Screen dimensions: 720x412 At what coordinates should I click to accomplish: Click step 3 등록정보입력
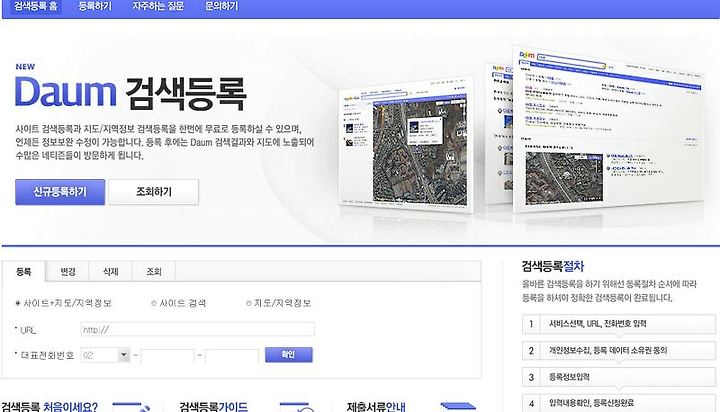coord(619,377)
